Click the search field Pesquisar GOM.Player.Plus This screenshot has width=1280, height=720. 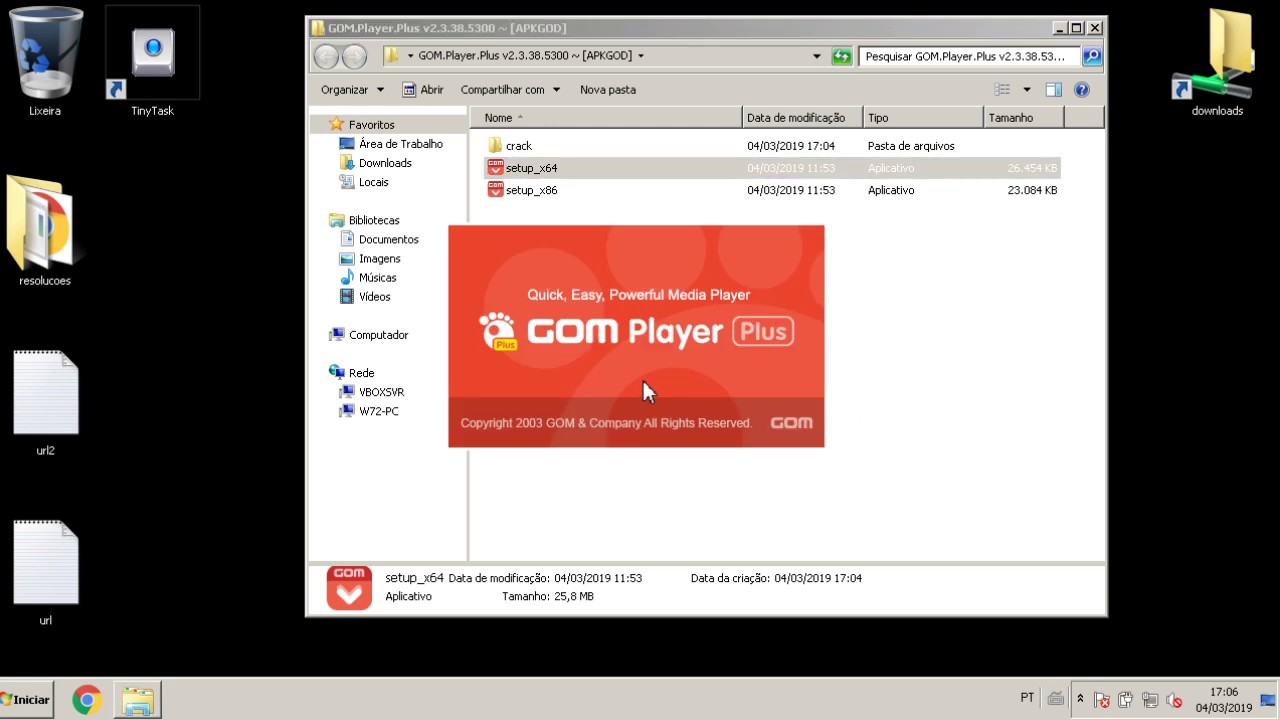tap(969, 56)
